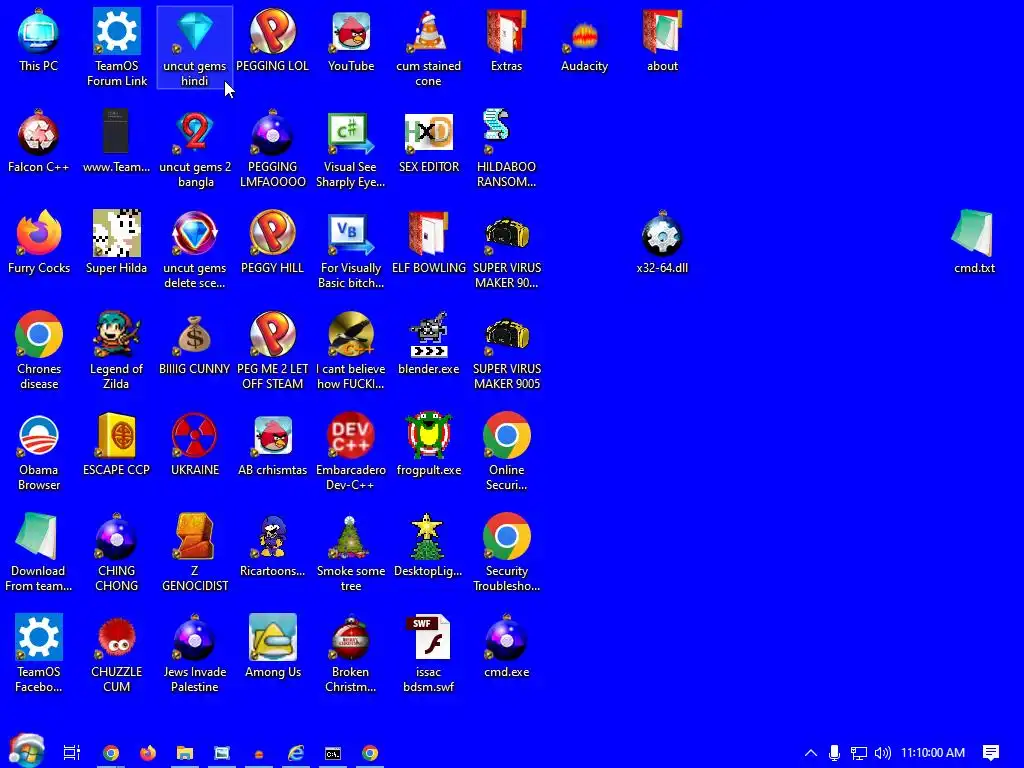Viewport: 1024px width, 768px height.
Task: Switch to Command Prompt in taskbar
Action: click(x=332, y=754)
